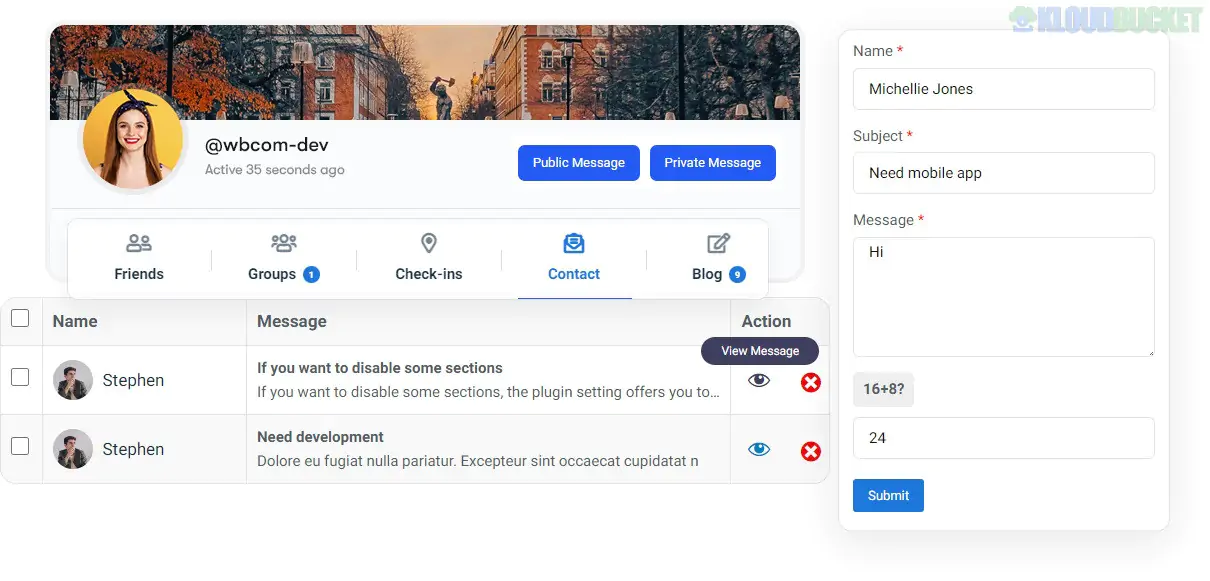
Task: Delete the 'If you want to disable' message
Action: [811, 382]
